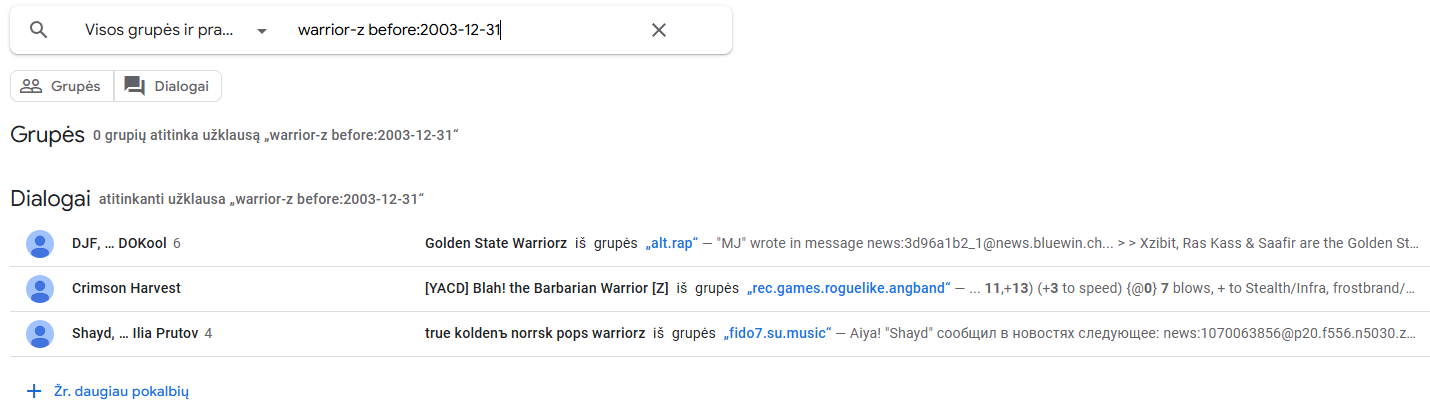Open the „rec.games.roguelike.angband“ group link
This screenshot has height=409, width=1430.
click(846, 288)
